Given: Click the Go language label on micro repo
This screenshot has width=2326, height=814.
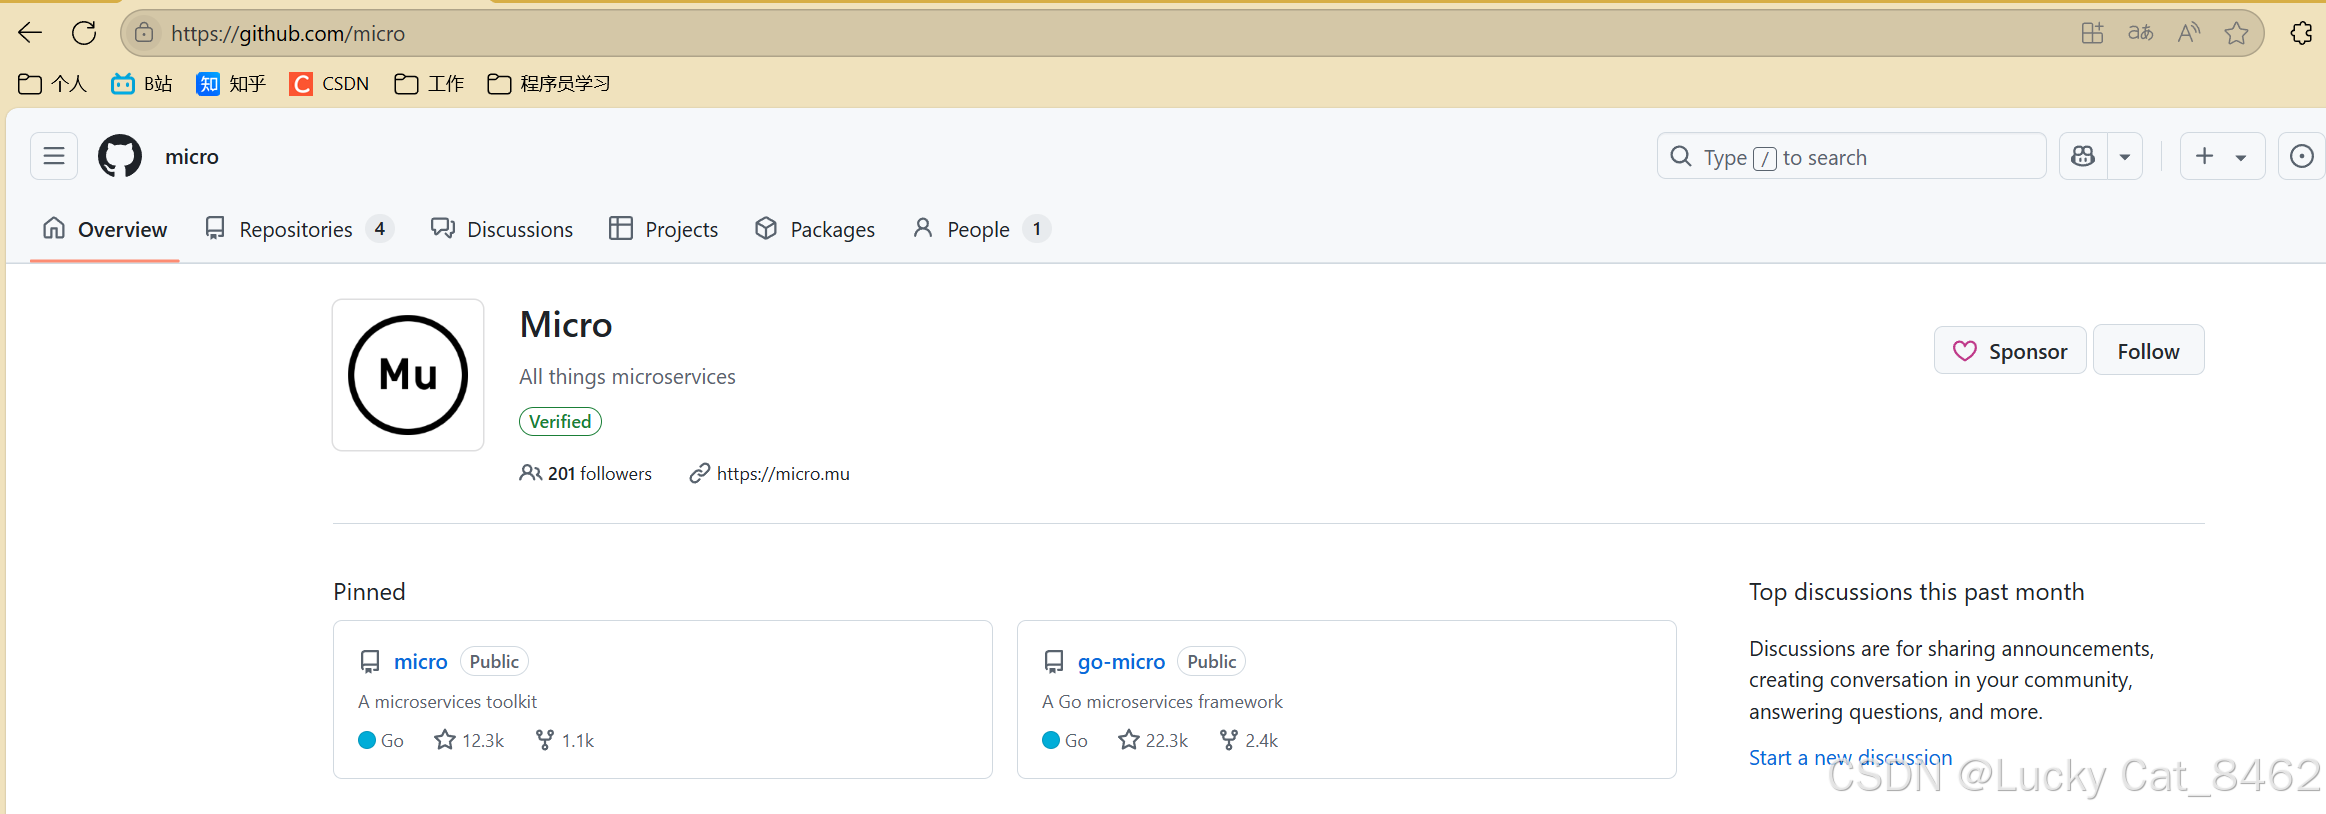Looking at the screenshot, I should click(x=381, y=740).
